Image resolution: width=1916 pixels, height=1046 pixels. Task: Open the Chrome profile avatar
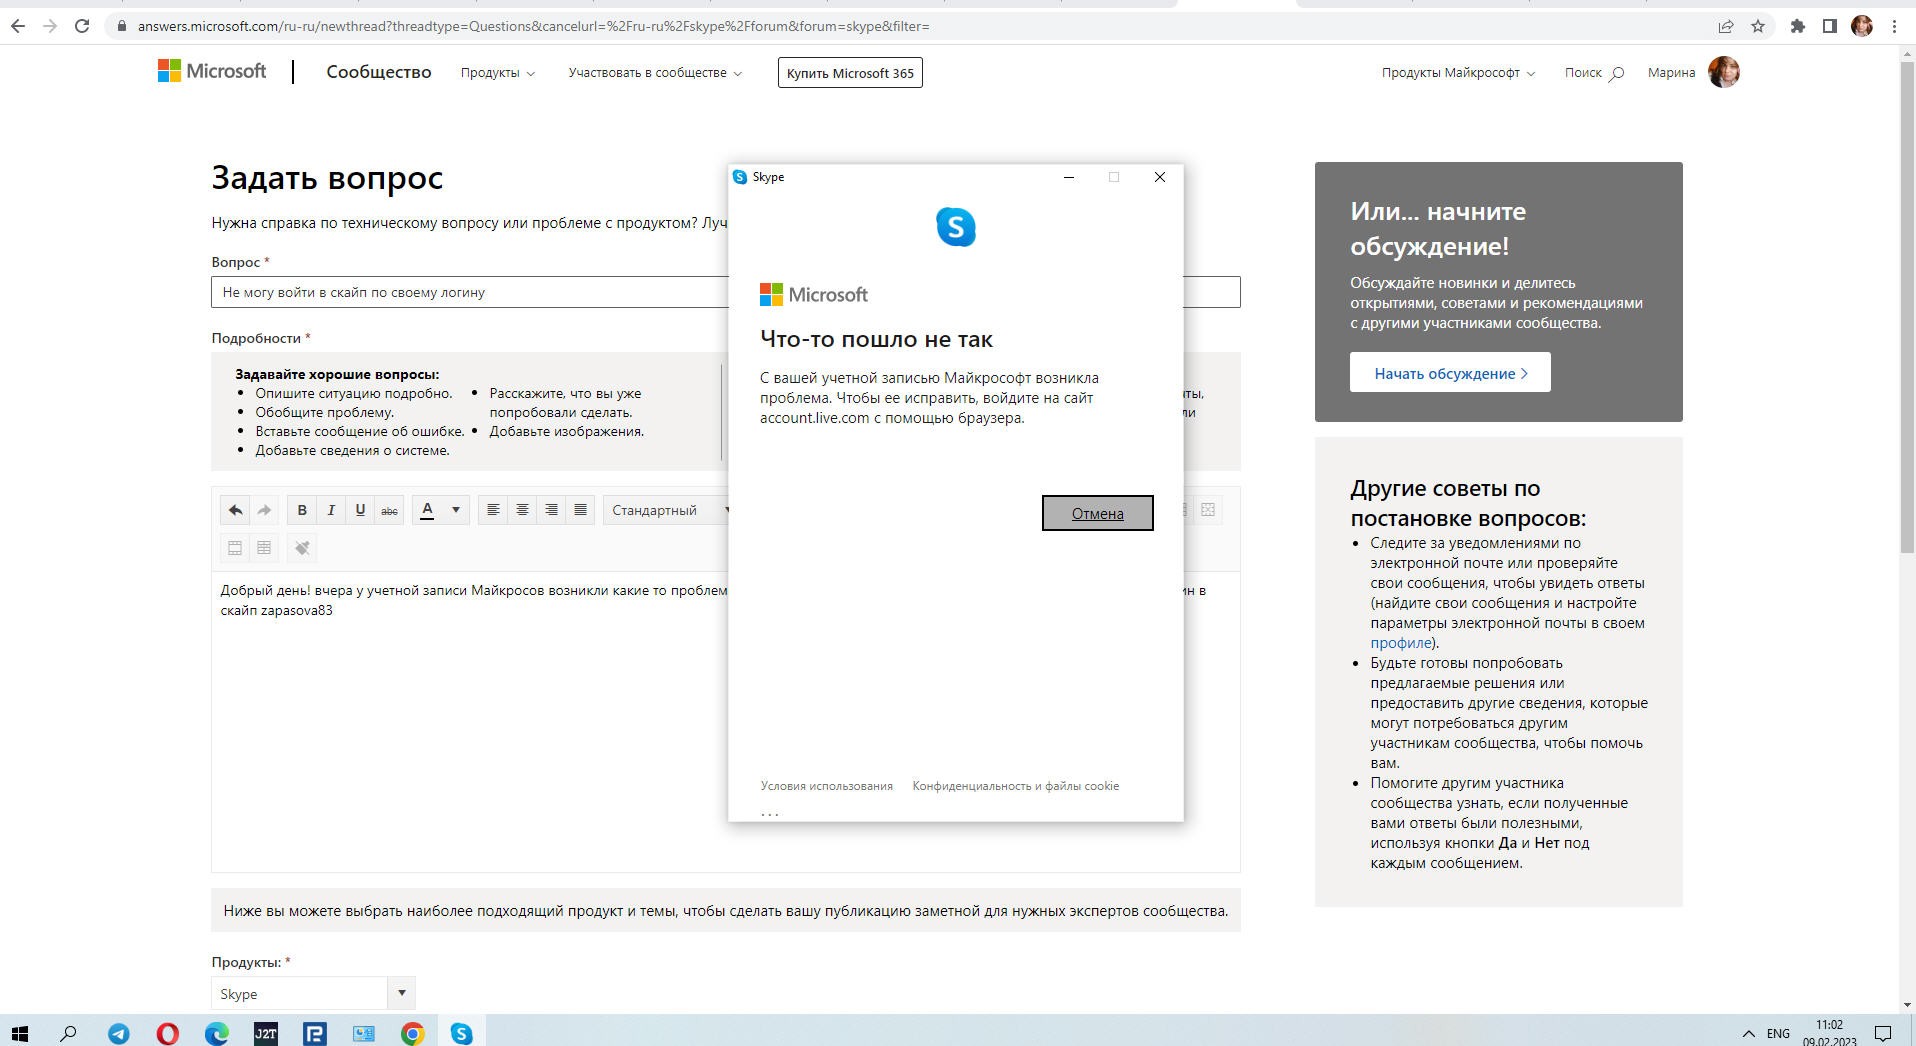(1861, 26)
